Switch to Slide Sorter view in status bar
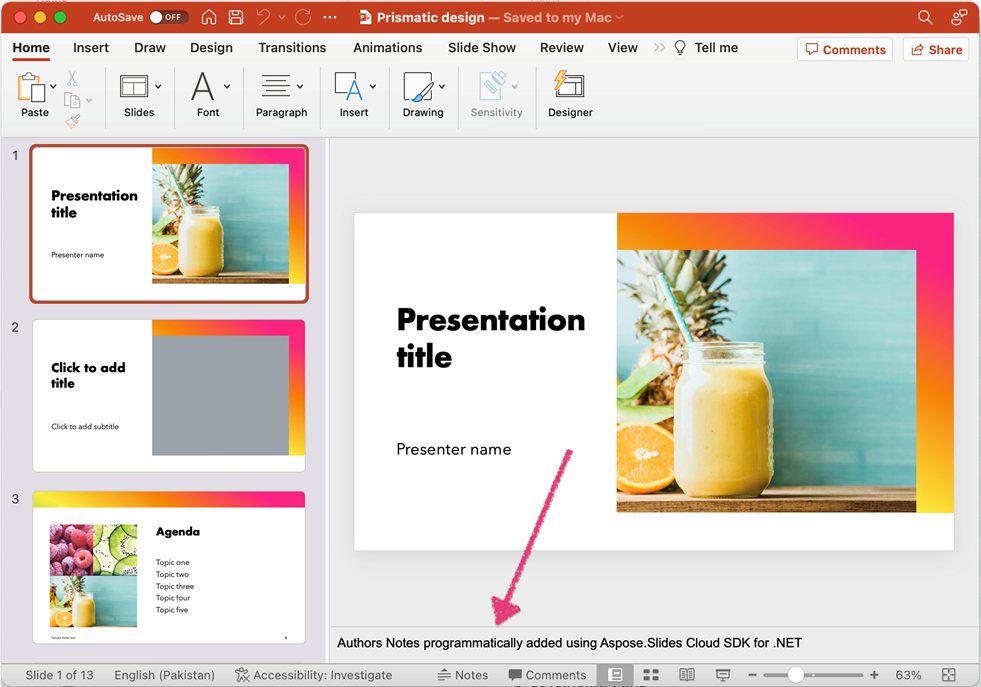 pos(651,675)
